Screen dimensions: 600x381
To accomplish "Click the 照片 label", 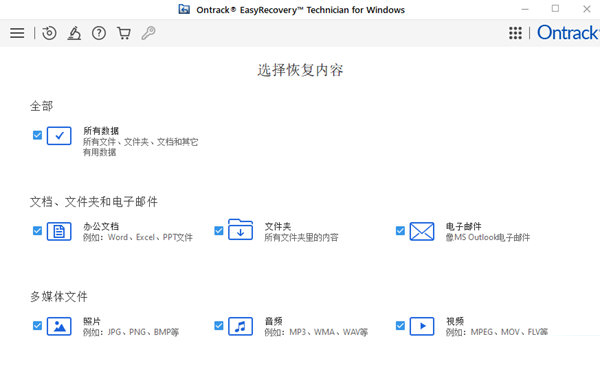I will [92, 321].
